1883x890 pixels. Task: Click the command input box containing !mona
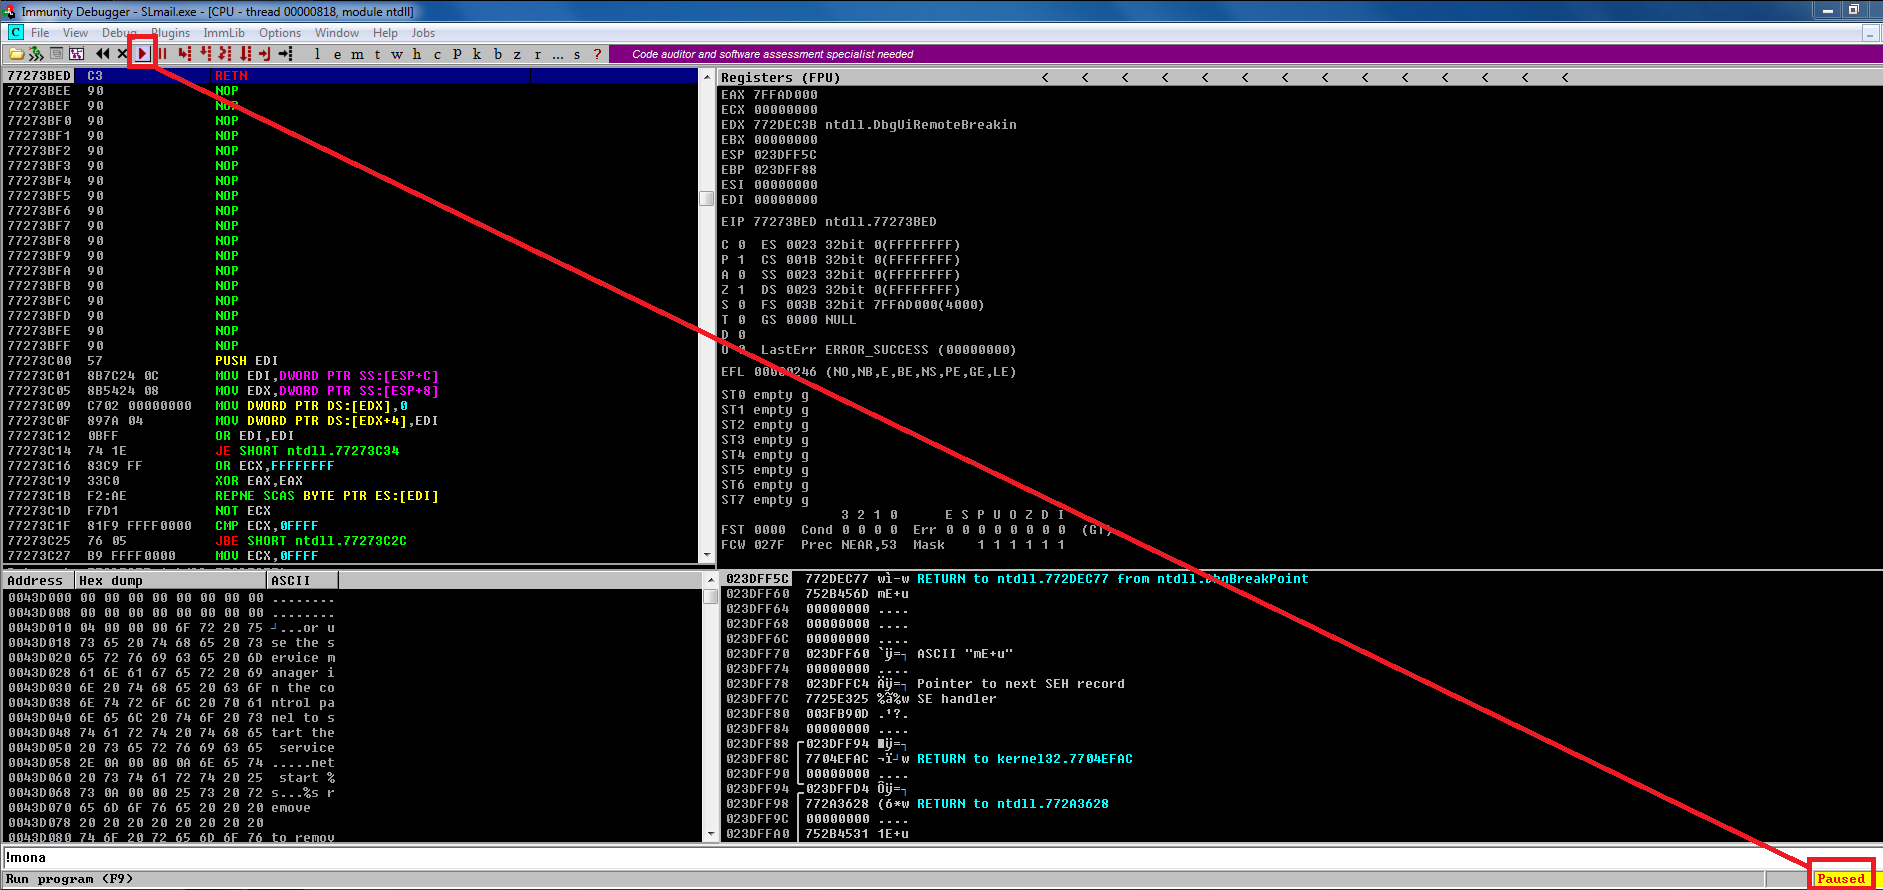pos(900,858)
